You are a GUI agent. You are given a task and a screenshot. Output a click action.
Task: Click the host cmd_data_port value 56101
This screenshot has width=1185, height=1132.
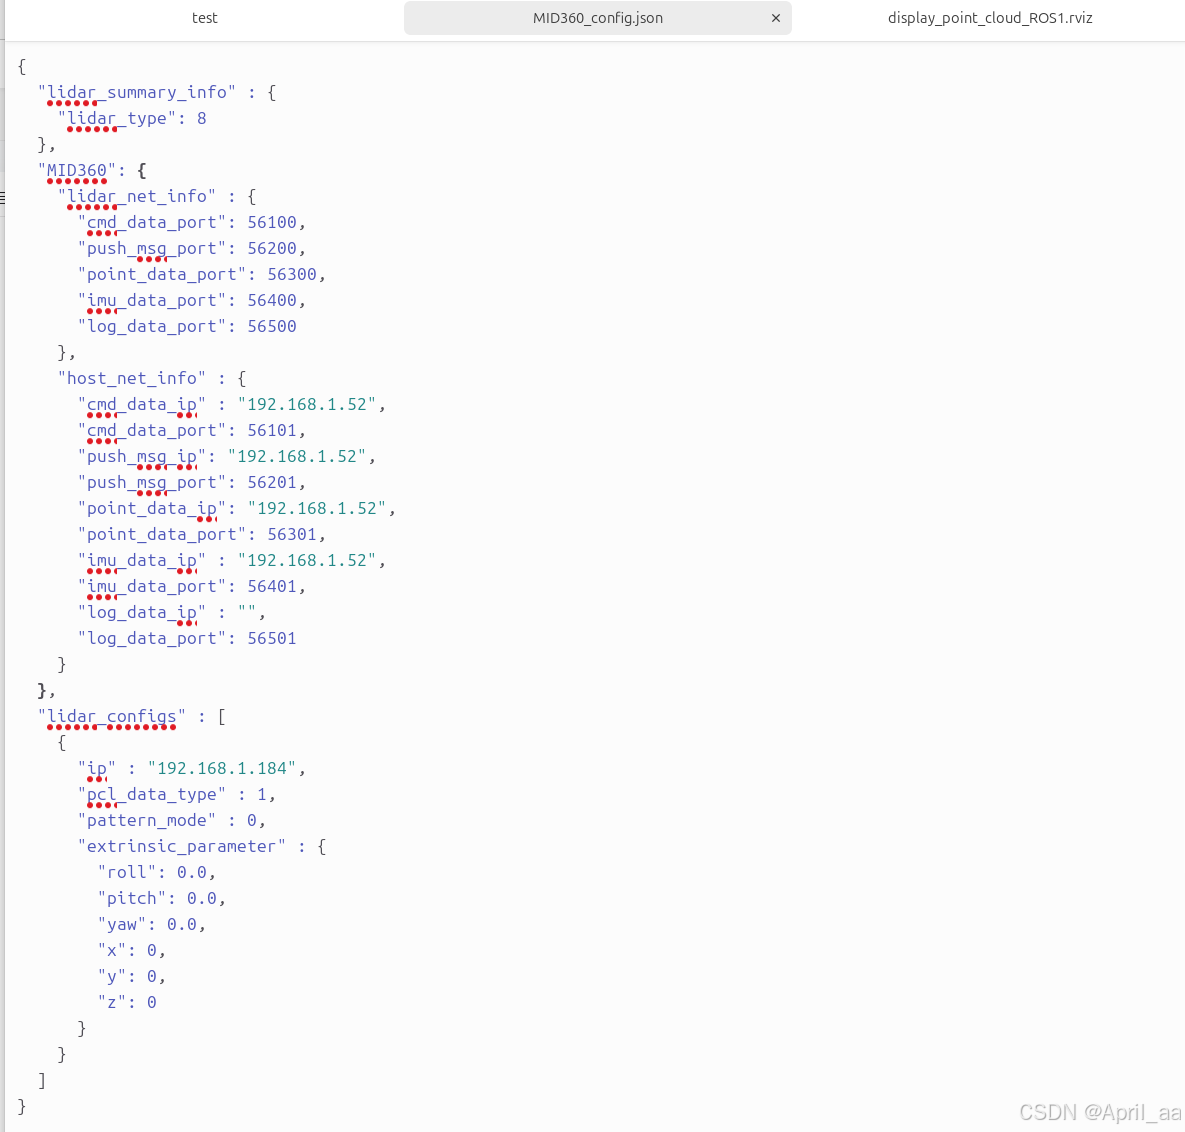[x=272, y=431]
